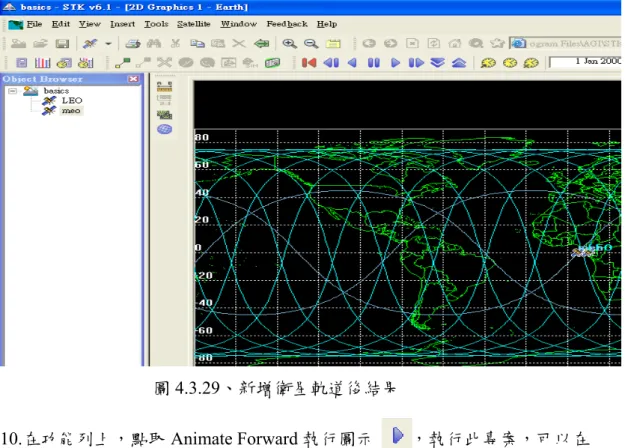Click the Copy toolbar icon
This screenshot has width=625, height=448.
click(x=197, y=43)
